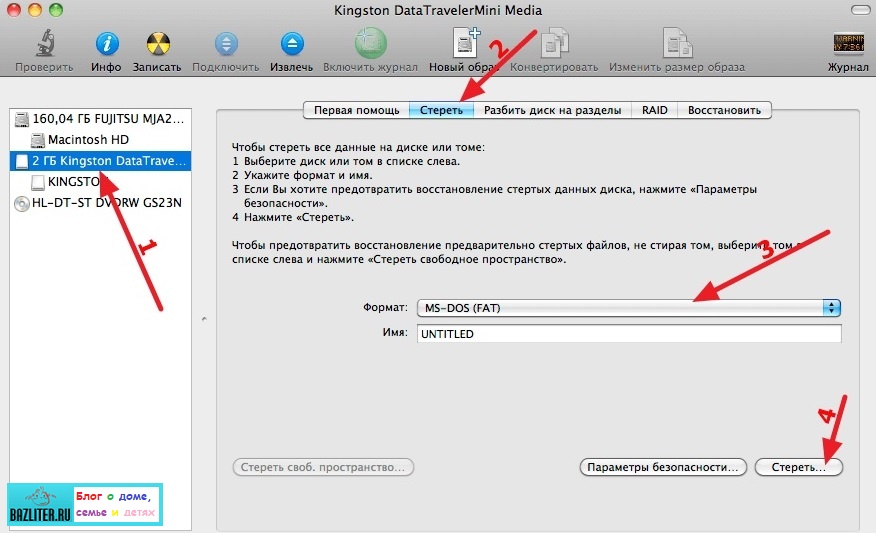This screenshot has width=876, height=533.
Task: Click the Записать burn icon
Action: click(x=158, y=44)
